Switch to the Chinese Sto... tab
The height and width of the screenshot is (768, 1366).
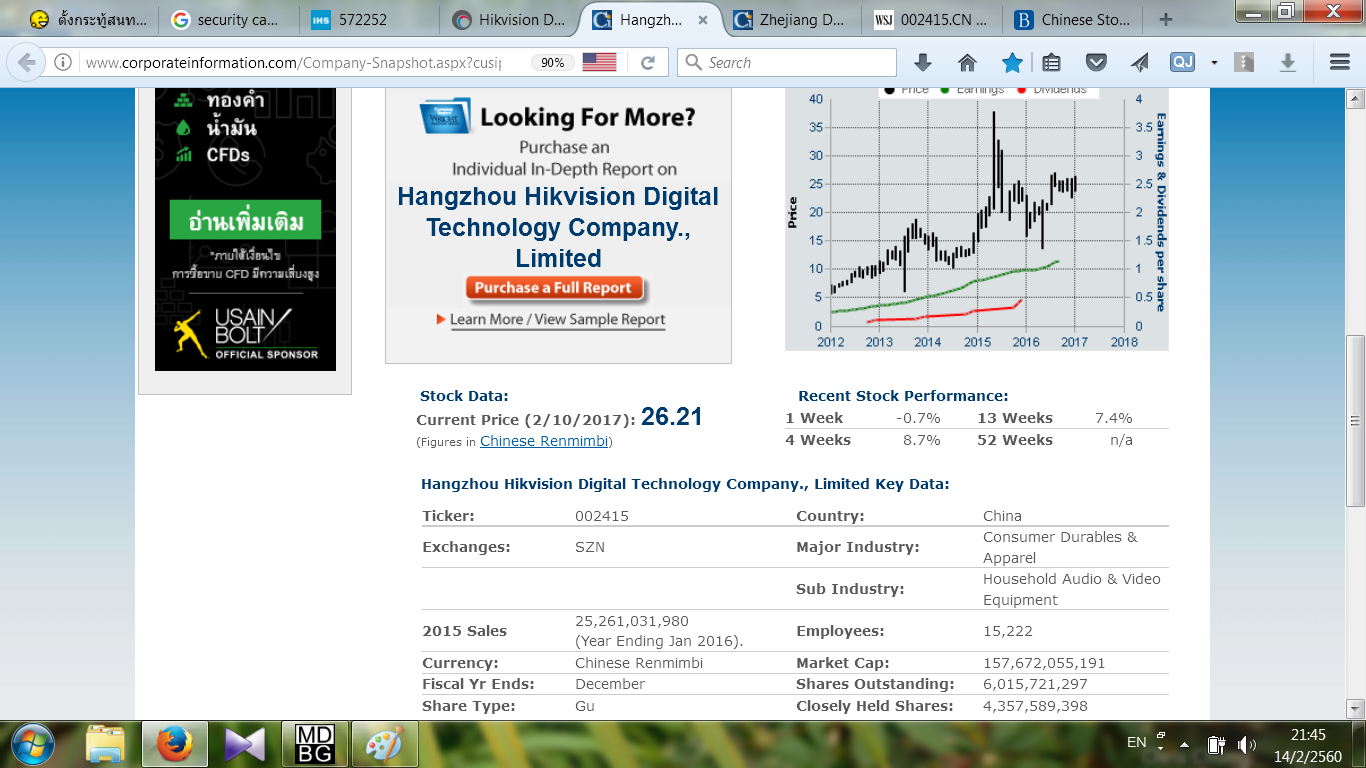coord(1074,19)
